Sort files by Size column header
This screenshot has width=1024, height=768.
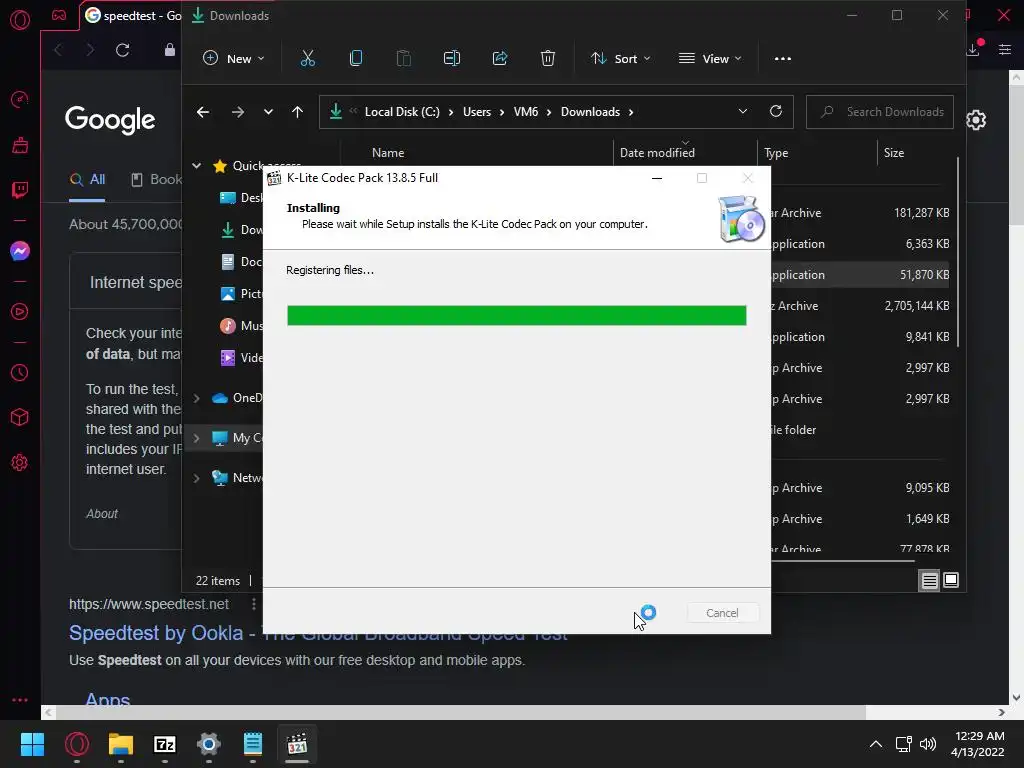click(894, 153)
